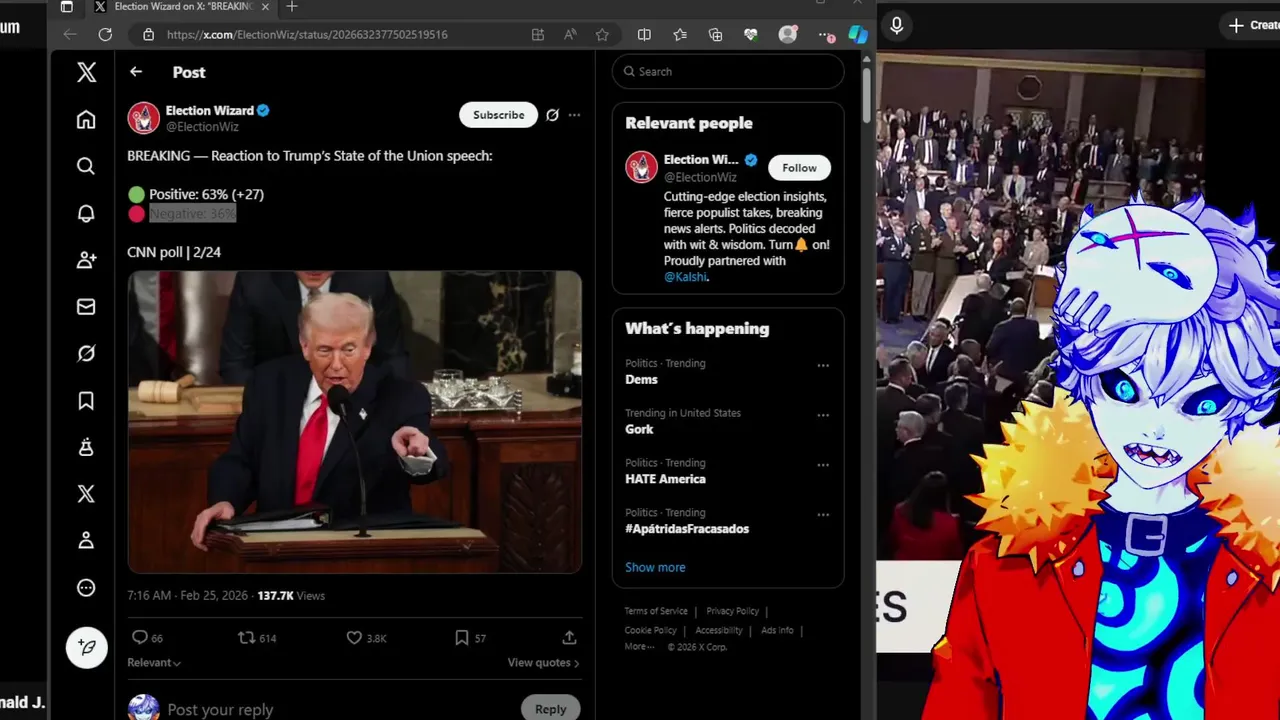The height and width of the screenshot is (720, 1280).
Task: Open Messages envelope in X sidebar
Action: click(x=86, y=307)
